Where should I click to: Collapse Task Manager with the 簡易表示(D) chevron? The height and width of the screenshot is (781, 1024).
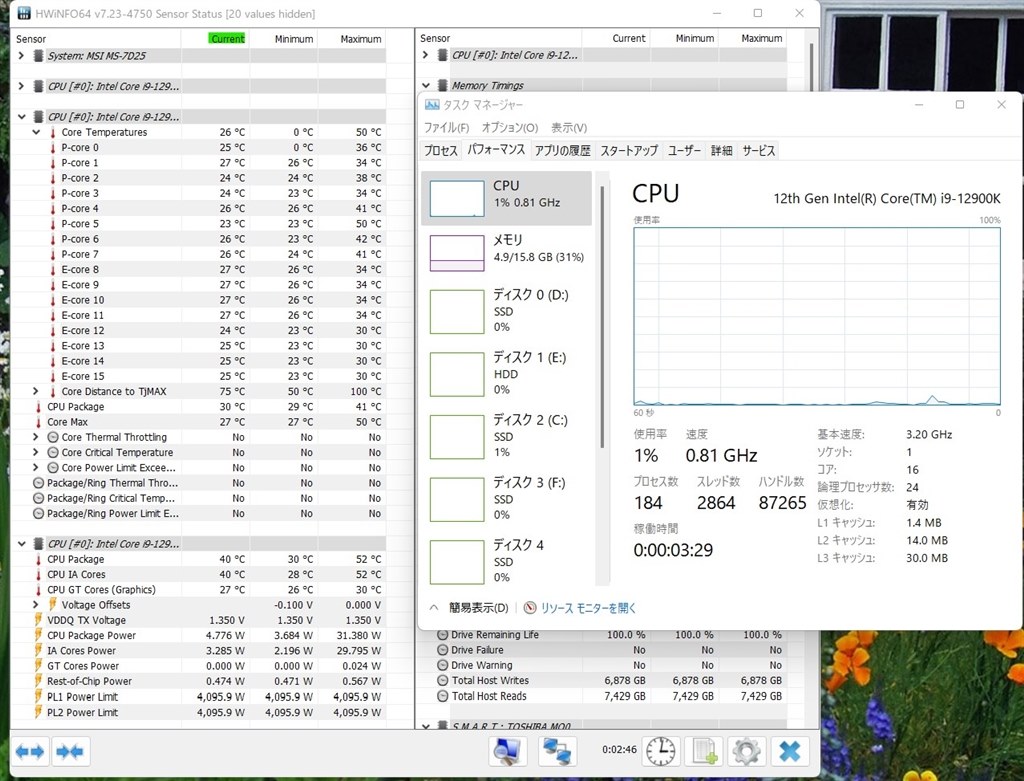tap(434, 607)
